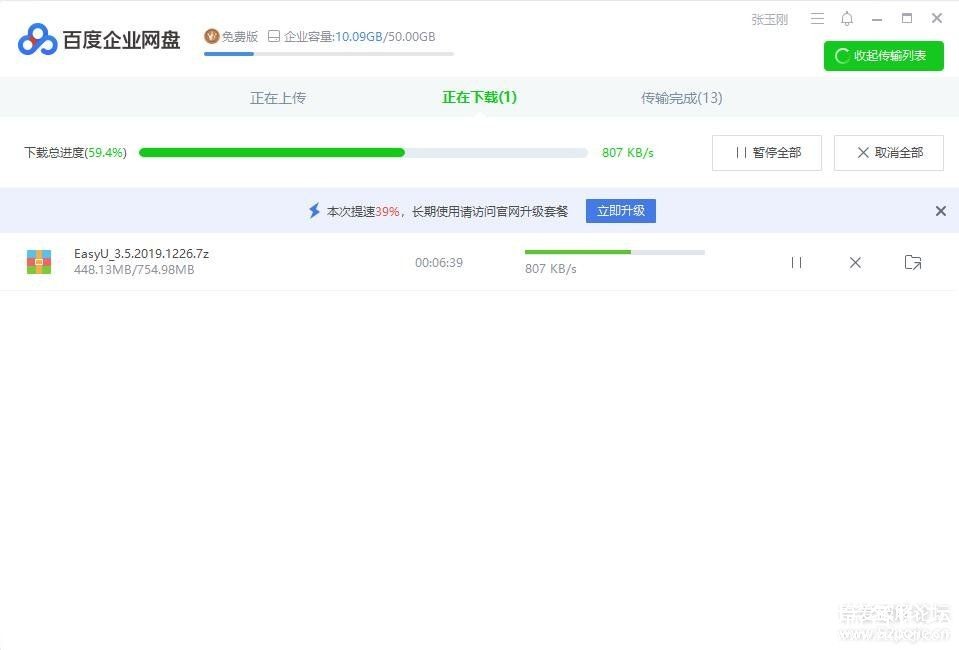Image resolution: width=959 pixels, height=650 pixels.
Task: Click the 暂停全部 button
Action: pos(766,153)
